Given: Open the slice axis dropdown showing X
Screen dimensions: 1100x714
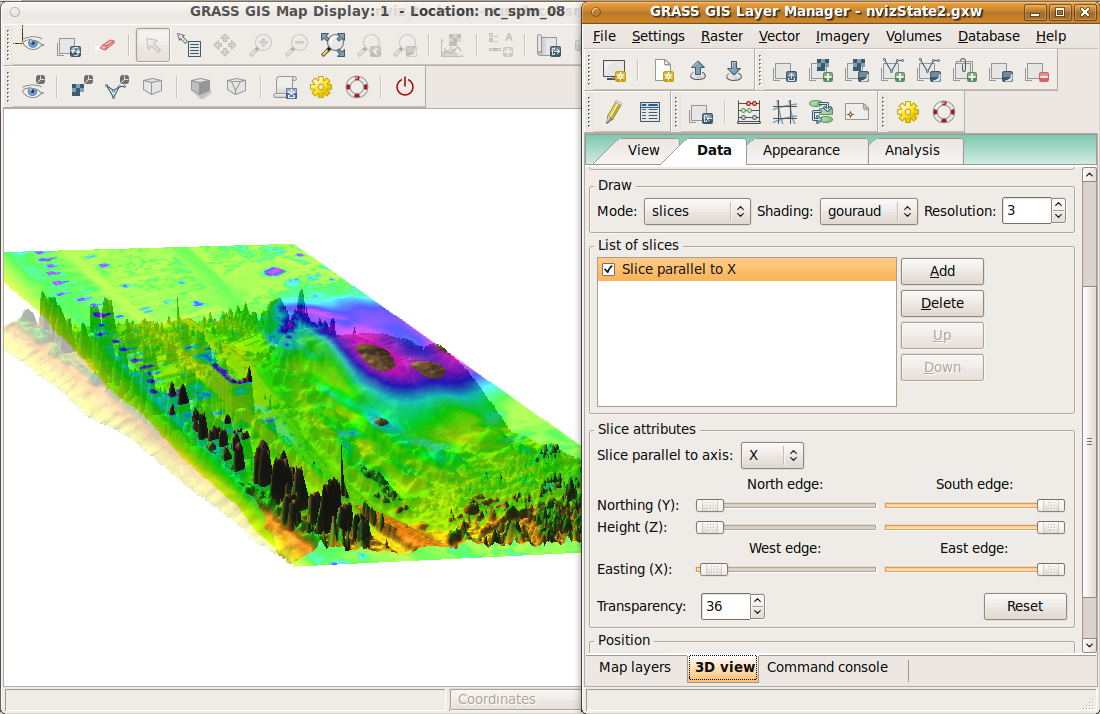Looking at the screenshot, I should (x=772, y=456).
